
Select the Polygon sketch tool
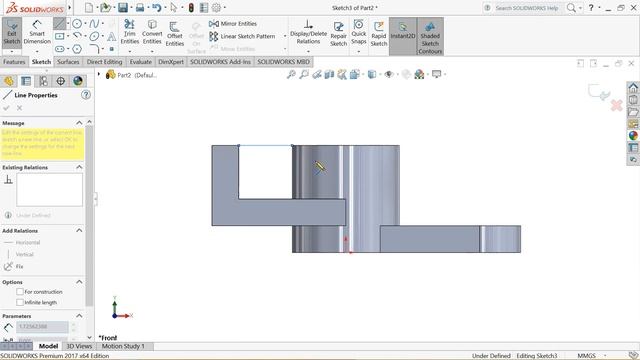(x=77, y=49)
